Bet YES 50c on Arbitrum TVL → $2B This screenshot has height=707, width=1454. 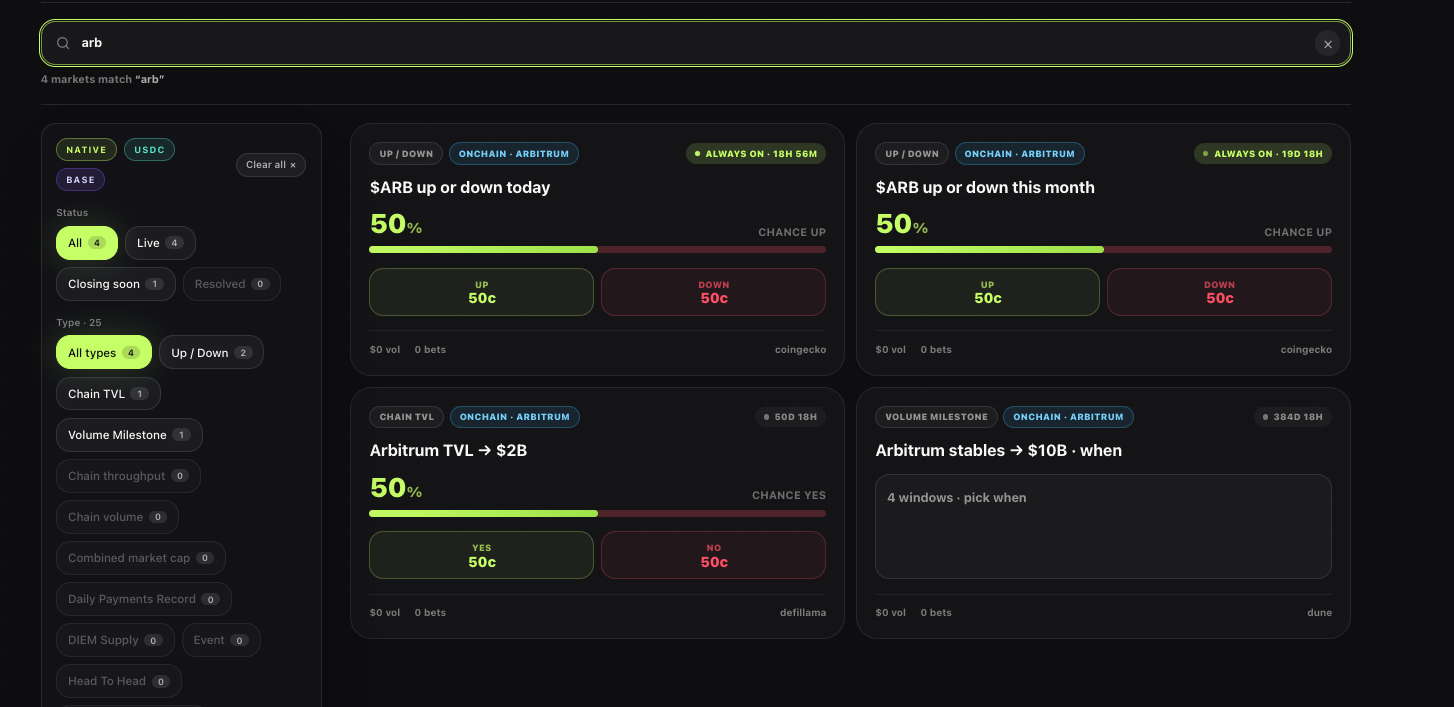pyautogui.click(x=481, y=555)
